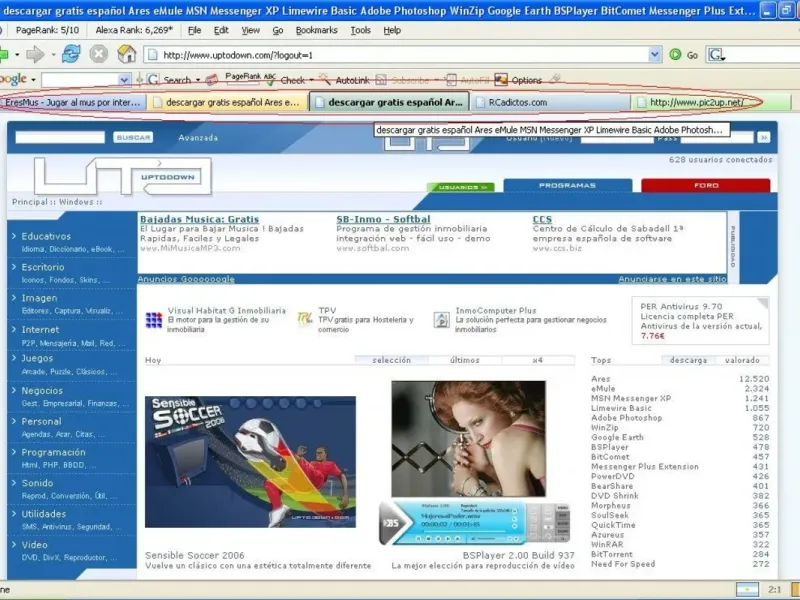
Task: Click the TPV program icon
Action: coord(305,319)
